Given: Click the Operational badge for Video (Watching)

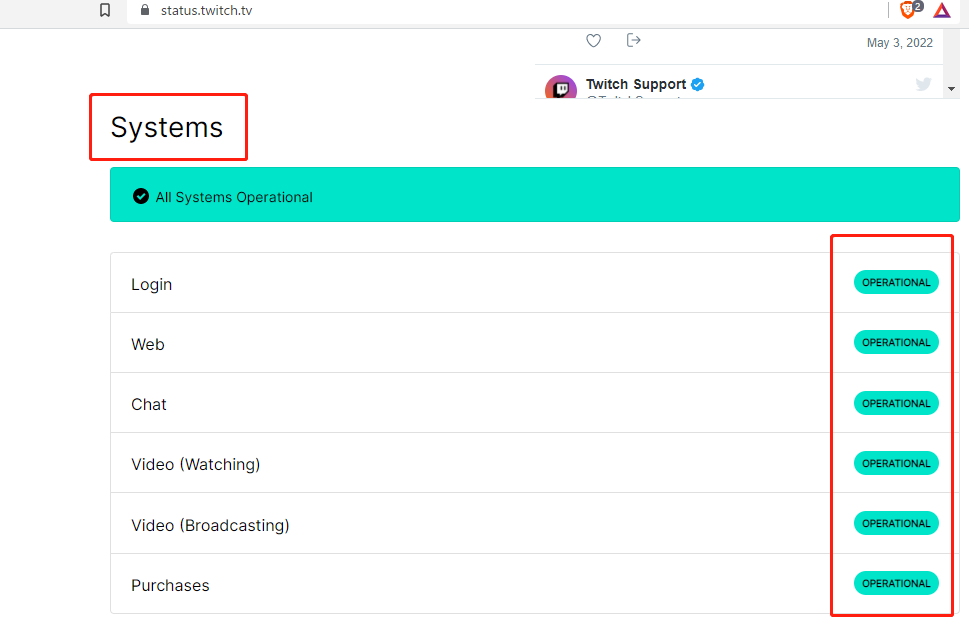Looking at the screenshot, I should (x=896, y=463).
